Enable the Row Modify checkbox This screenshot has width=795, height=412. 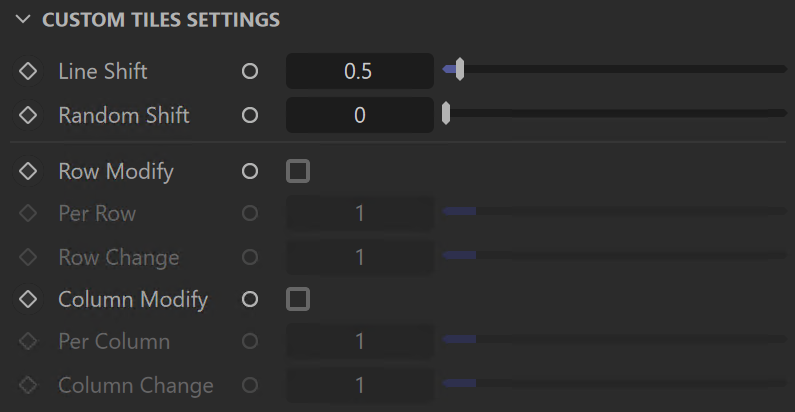[x=298, y=171]
